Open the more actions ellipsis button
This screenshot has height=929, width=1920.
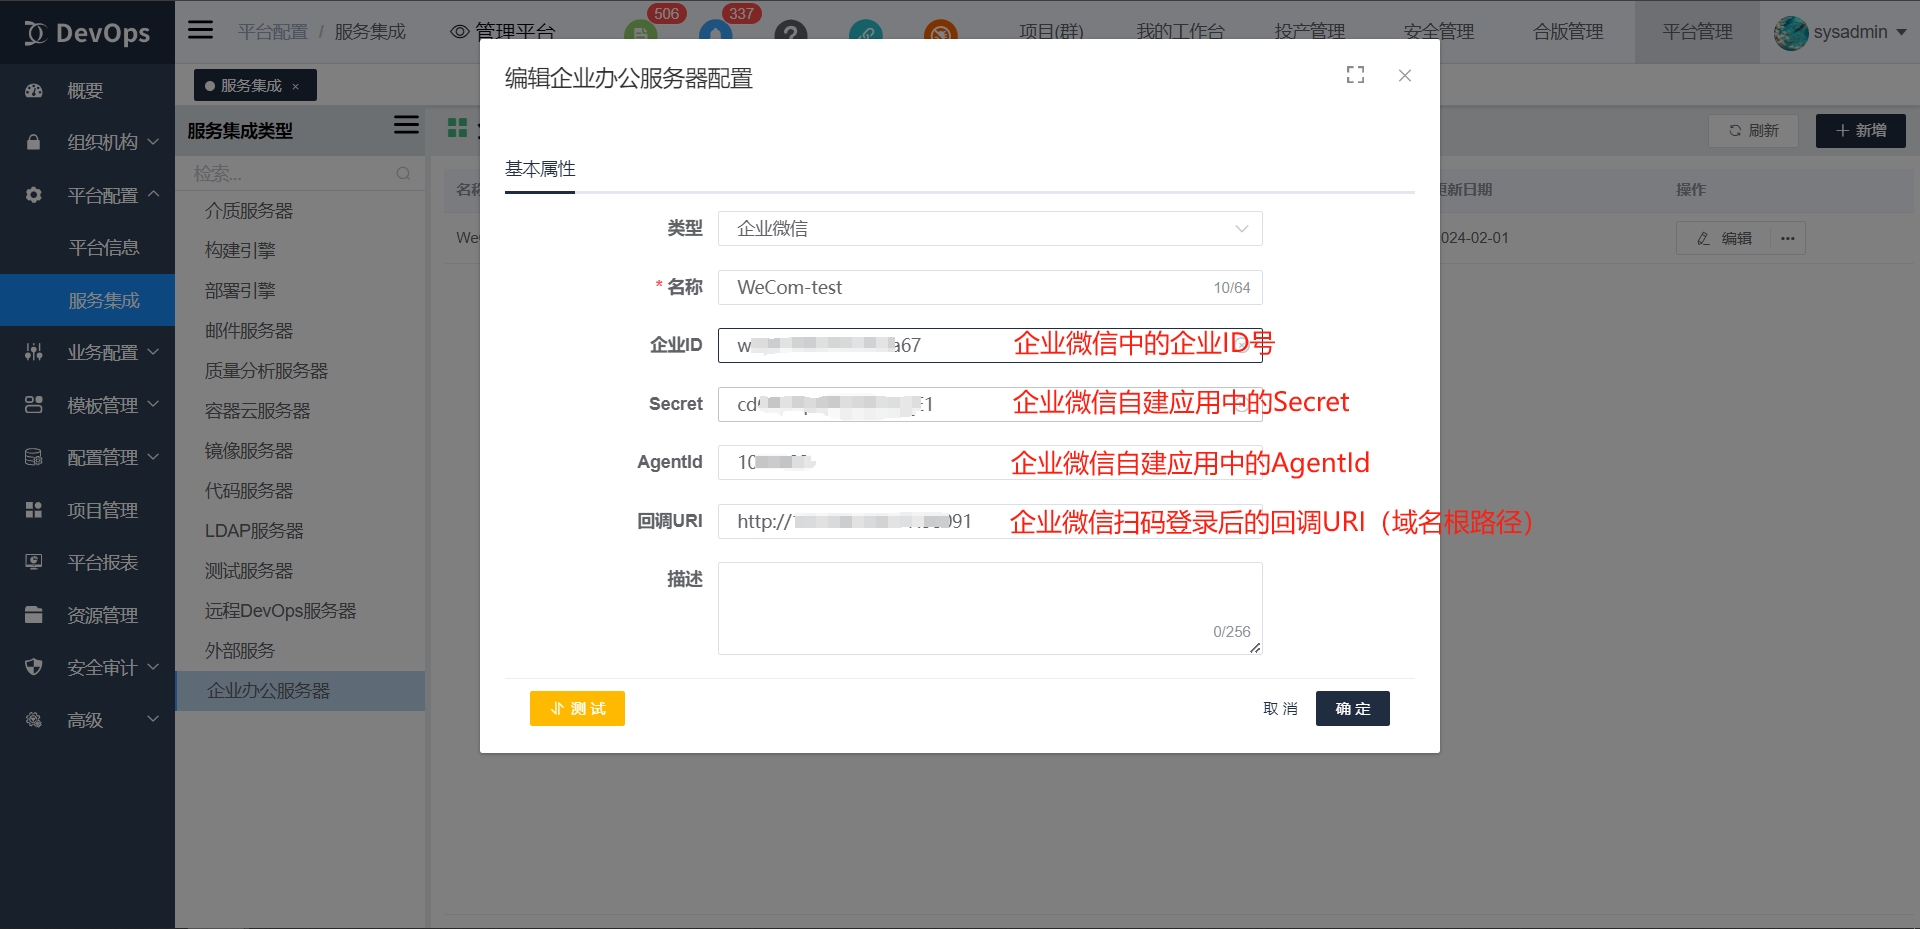coord(1788,239)
